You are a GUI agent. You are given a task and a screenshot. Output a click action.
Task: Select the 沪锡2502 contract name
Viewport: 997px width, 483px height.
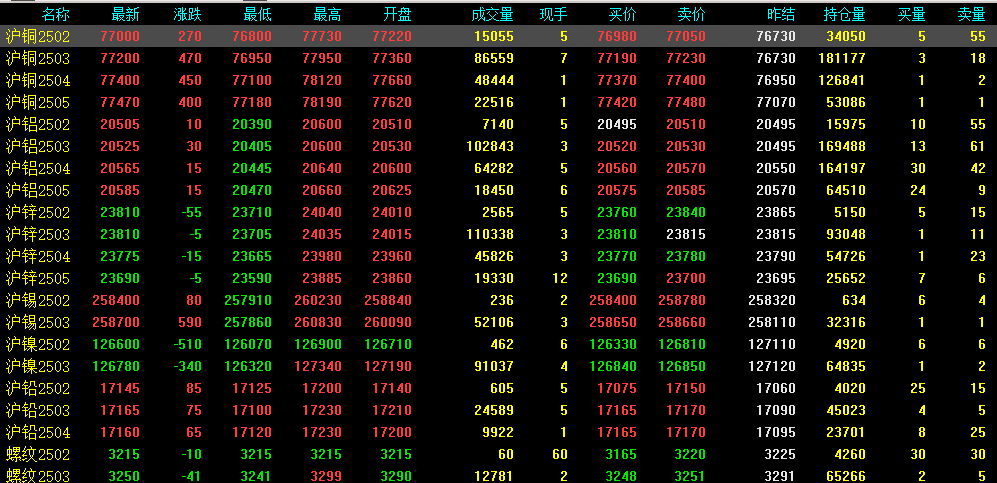tap(38, 300)
